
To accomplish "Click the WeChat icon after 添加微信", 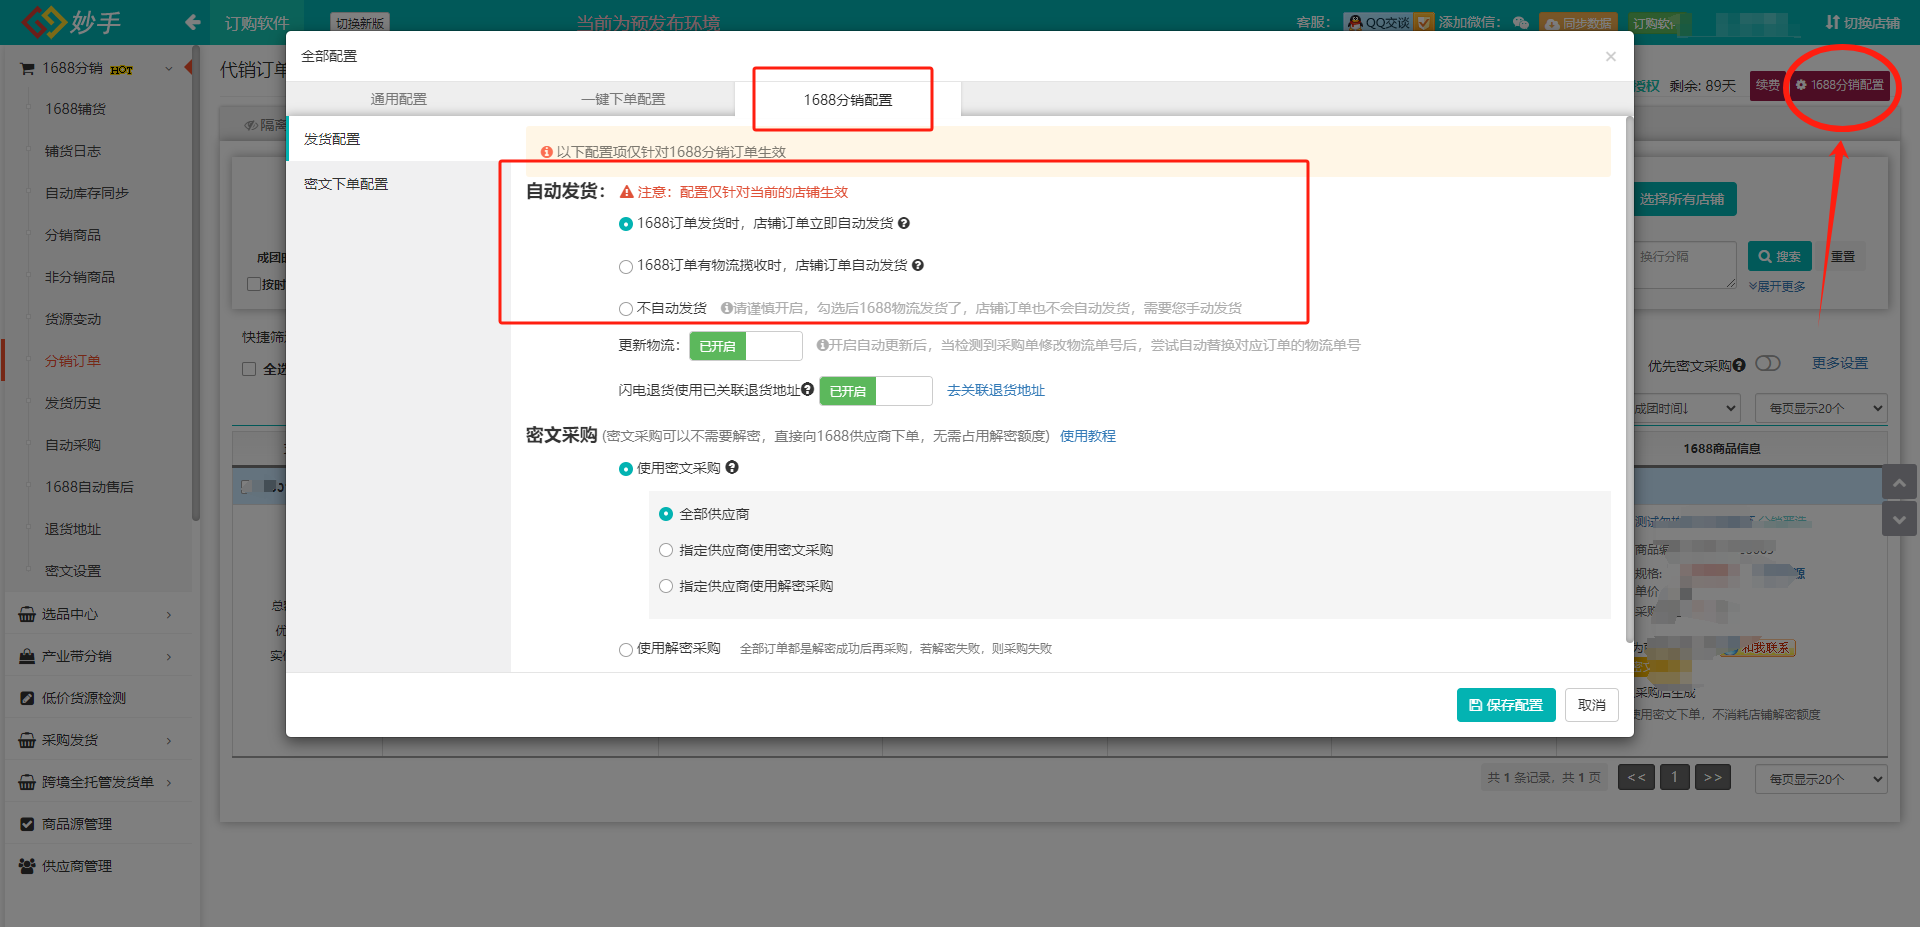I will pos(1521,22).
